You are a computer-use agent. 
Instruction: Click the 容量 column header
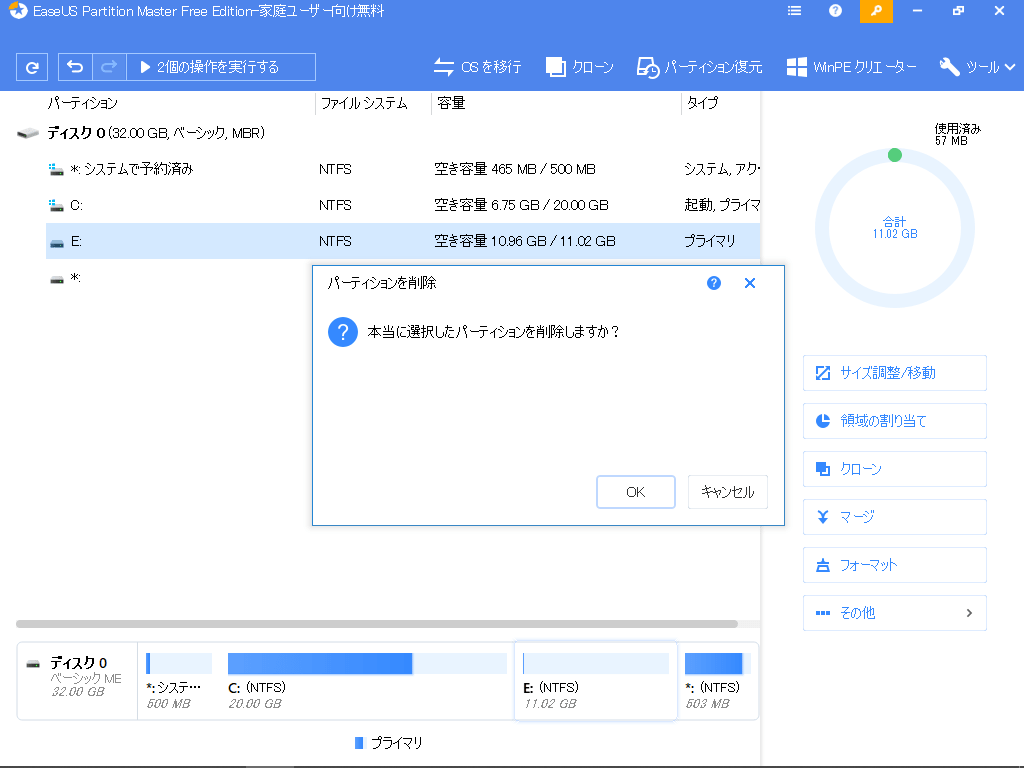point(451,103)
